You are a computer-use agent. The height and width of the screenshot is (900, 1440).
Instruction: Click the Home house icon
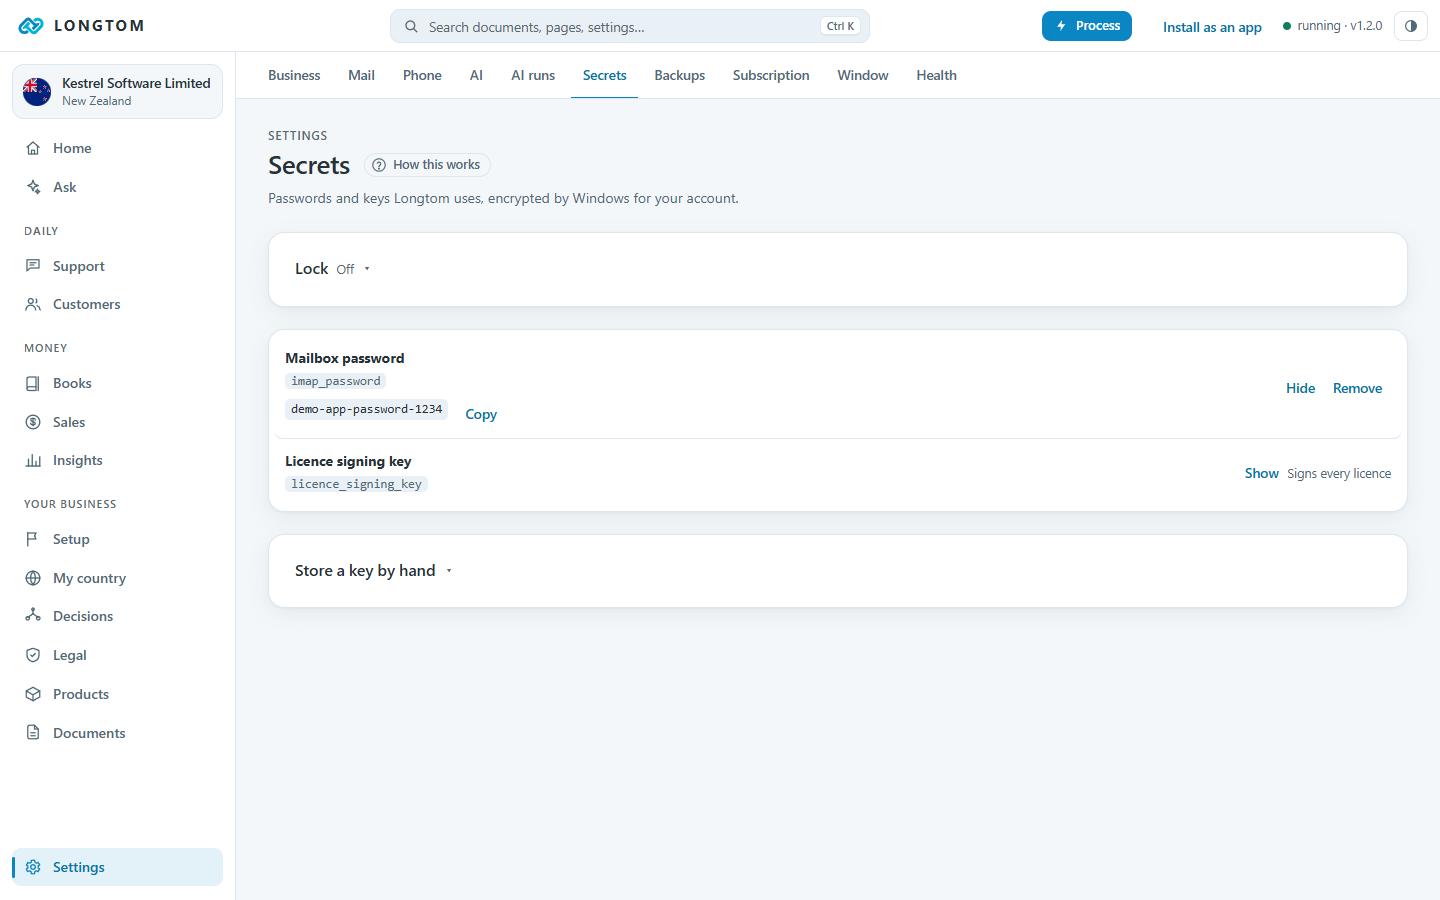tap(33, 148)
